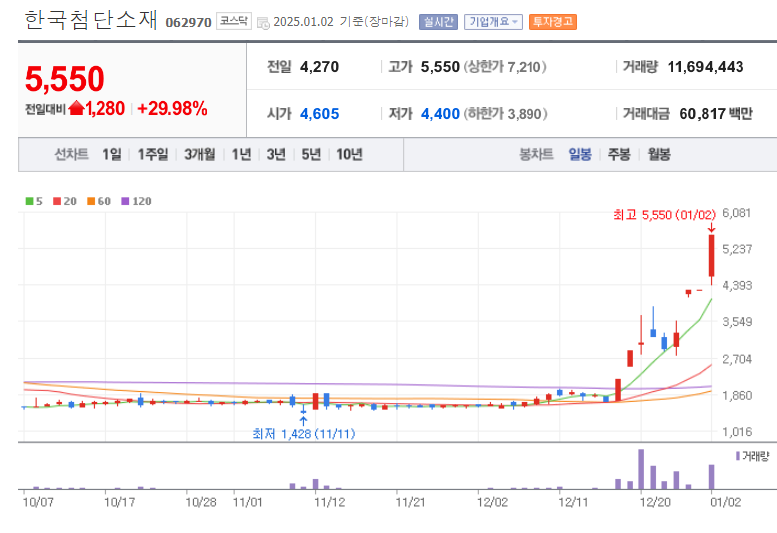Click the purple 120-day moving average swatch
Viewport: 777px width, 533px height.
[125, 201]
